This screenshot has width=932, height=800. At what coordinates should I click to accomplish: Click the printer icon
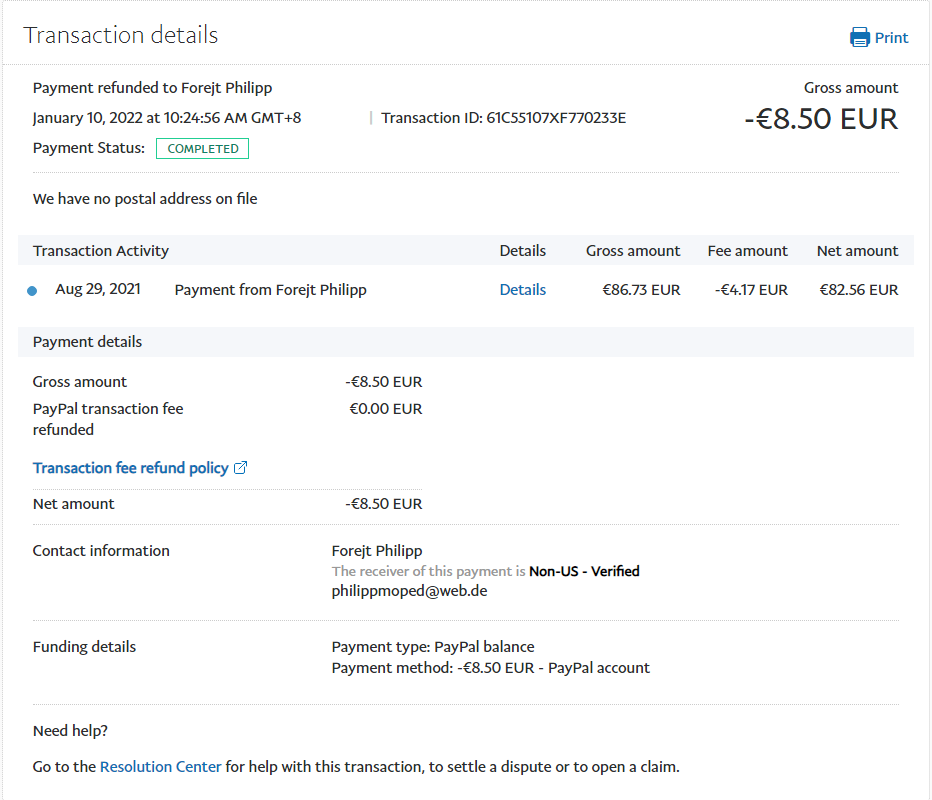point(859,38)
